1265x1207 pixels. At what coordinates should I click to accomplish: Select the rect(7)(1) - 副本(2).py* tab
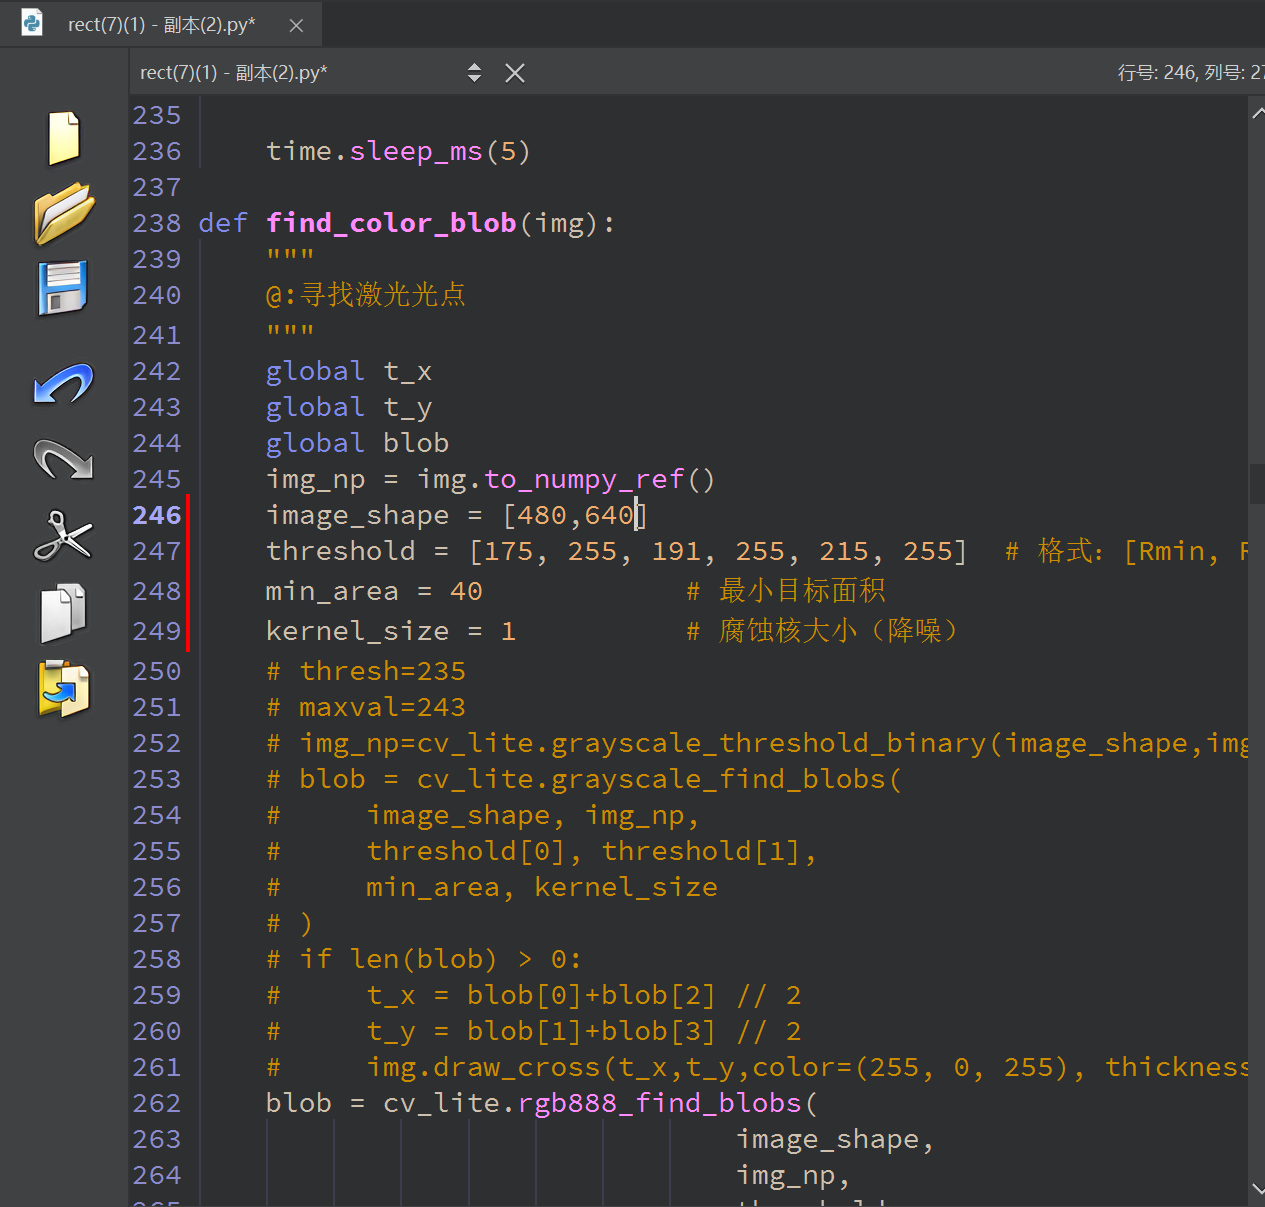coord(161,25)
